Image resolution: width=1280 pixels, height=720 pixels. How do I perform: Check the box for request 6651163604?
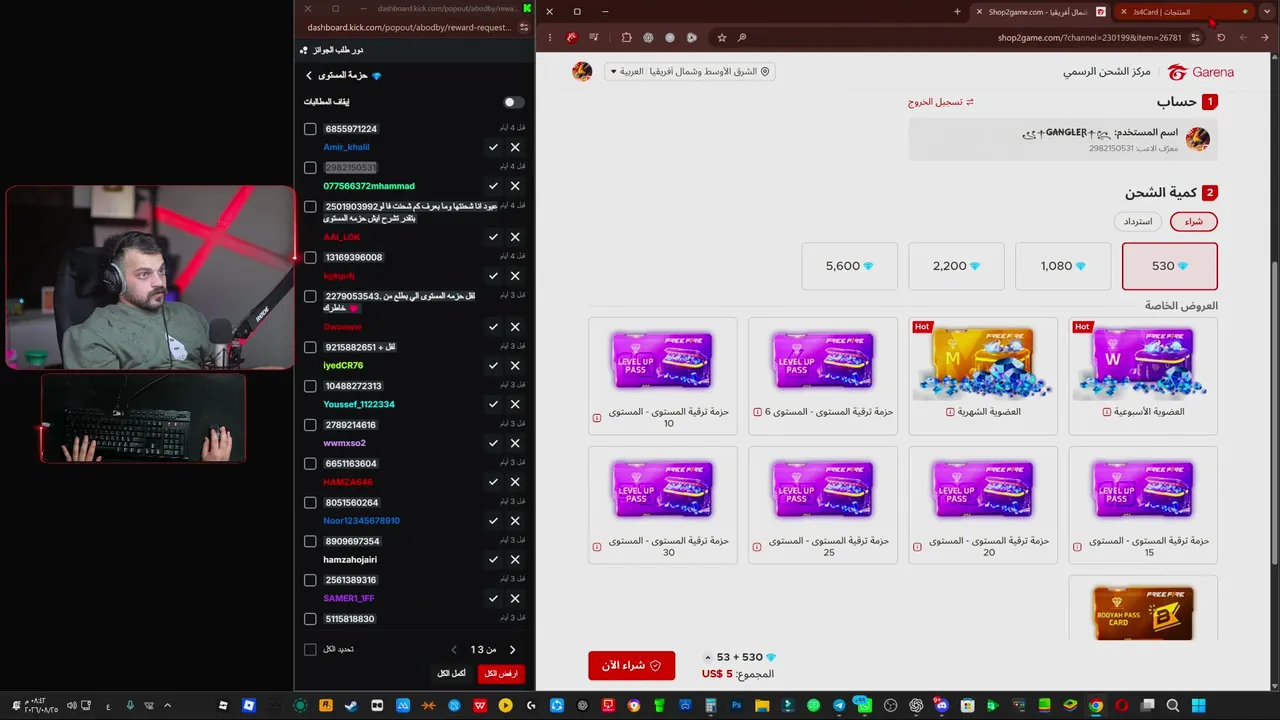[x=310, y=464]
